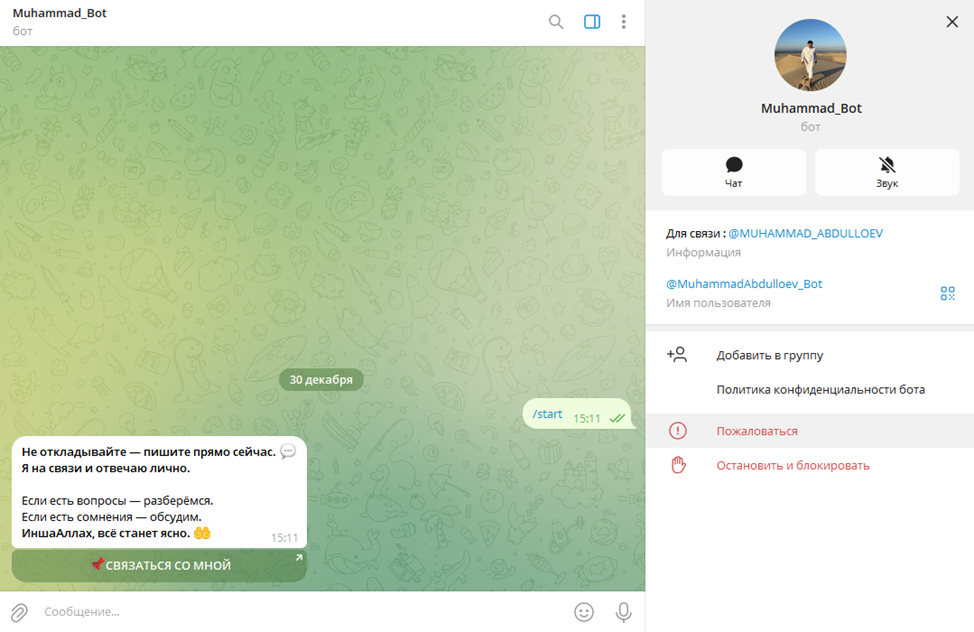Click the speech bubble emoji in bot message
974x632 pixels.
tap(288, 451)
